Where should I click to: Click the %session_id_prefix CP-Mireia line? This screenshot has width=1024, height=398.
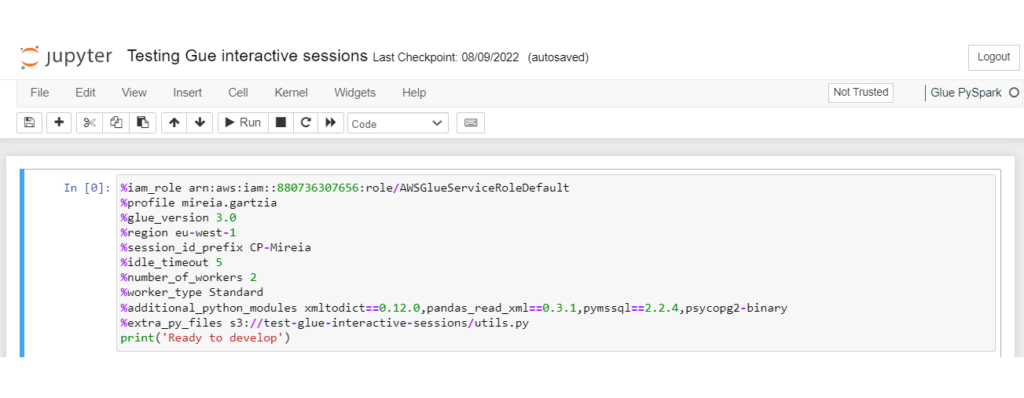coord(216,248)
